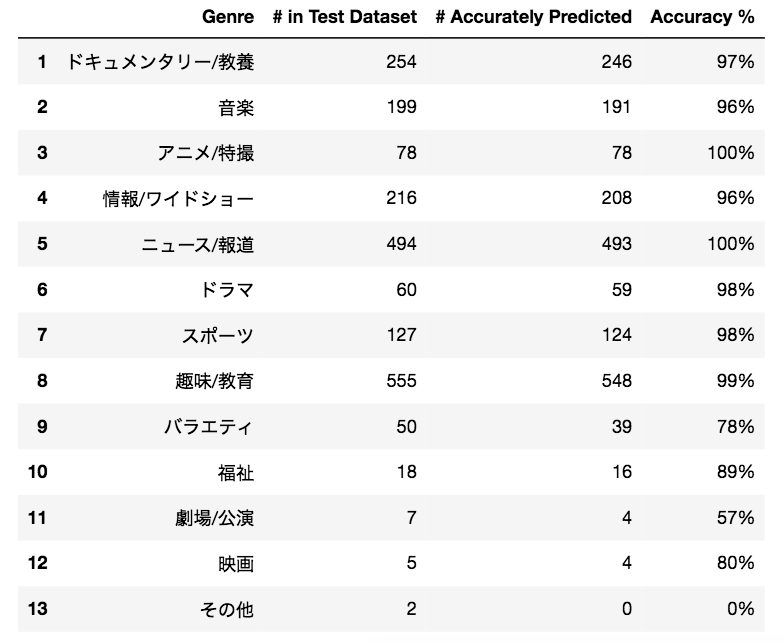Click the Genre column header
This screenshot has height=643, width=783.
click(x=227, y=17)
